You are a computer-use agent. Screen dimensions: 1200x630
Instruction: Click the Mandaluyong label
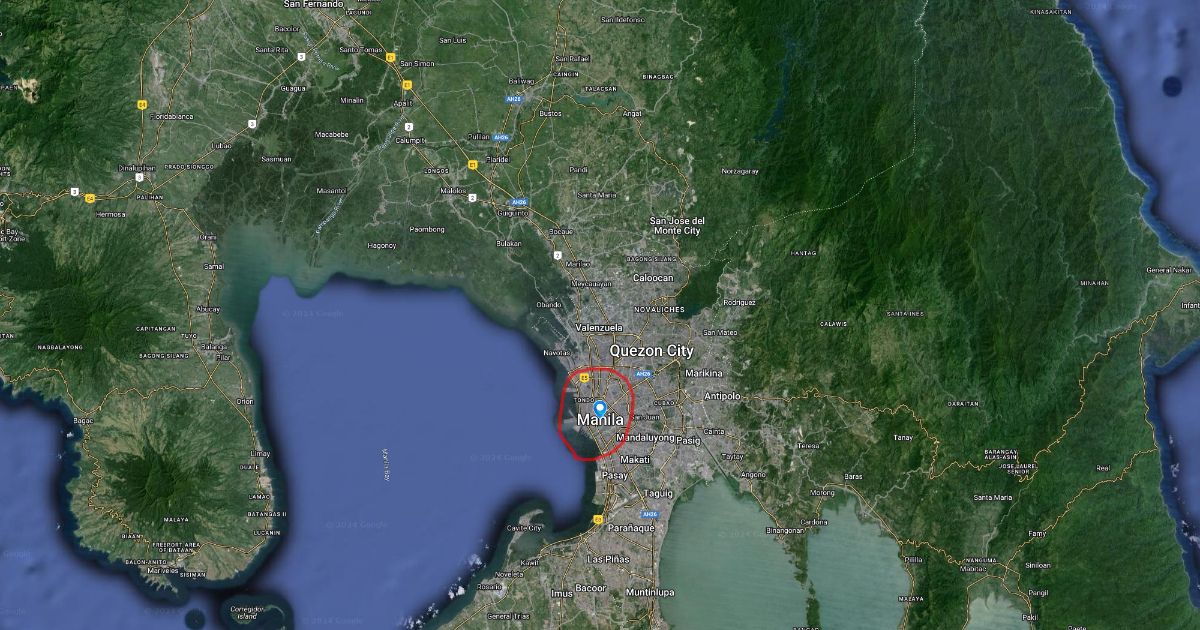[x=643, y=438]
